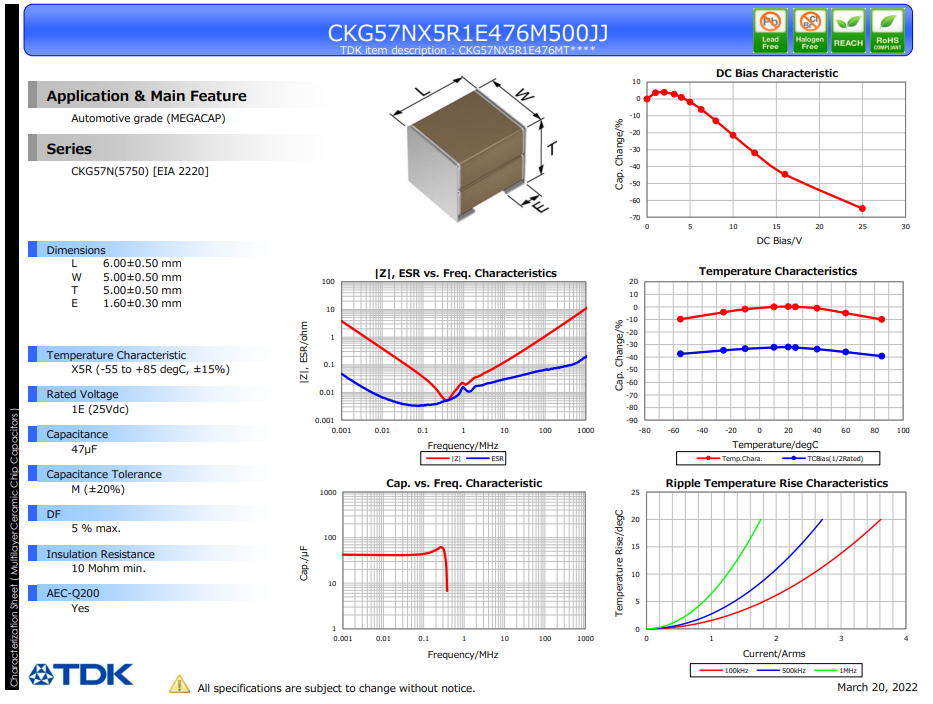The height and width of the screenshot is (704, 933).
Task: Click T dimension value 5.00±0.50 mm
Action: [142, 290]
